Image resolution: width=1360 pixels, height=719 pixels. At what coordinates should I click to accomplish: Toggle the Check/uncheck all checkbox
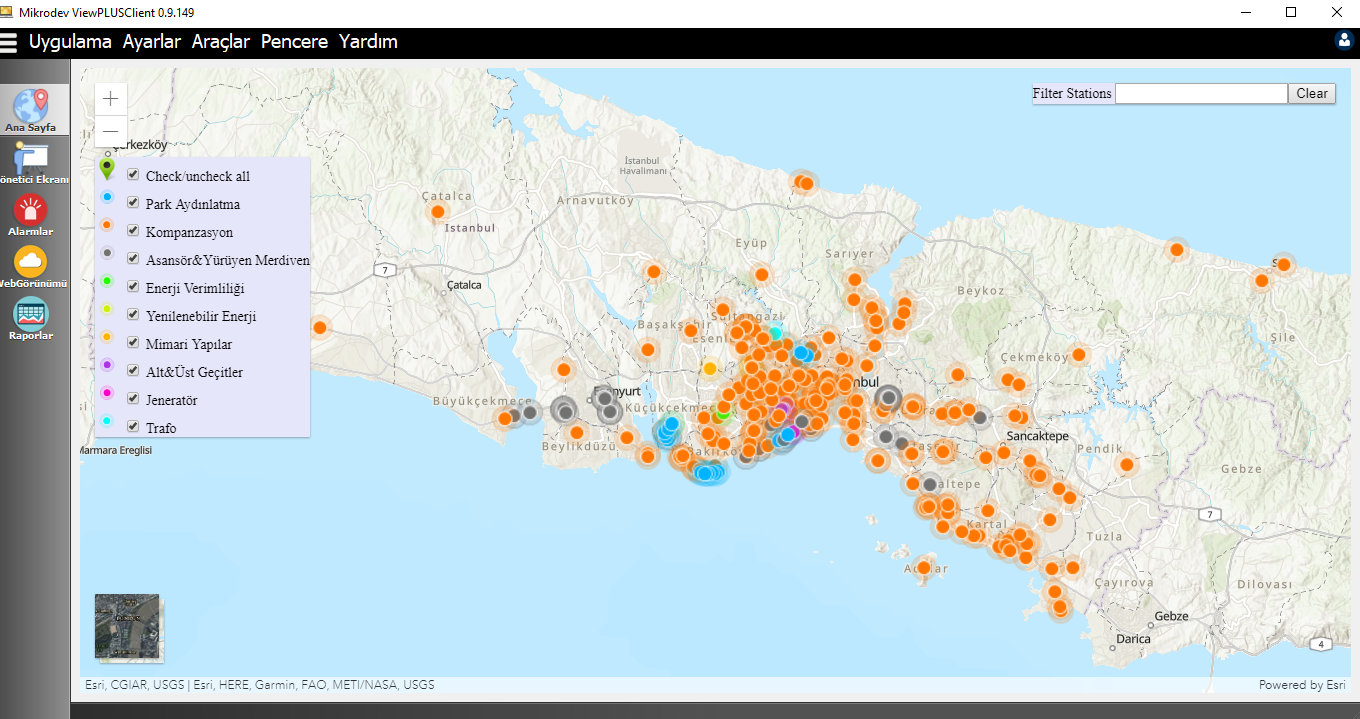pos(133,175)
